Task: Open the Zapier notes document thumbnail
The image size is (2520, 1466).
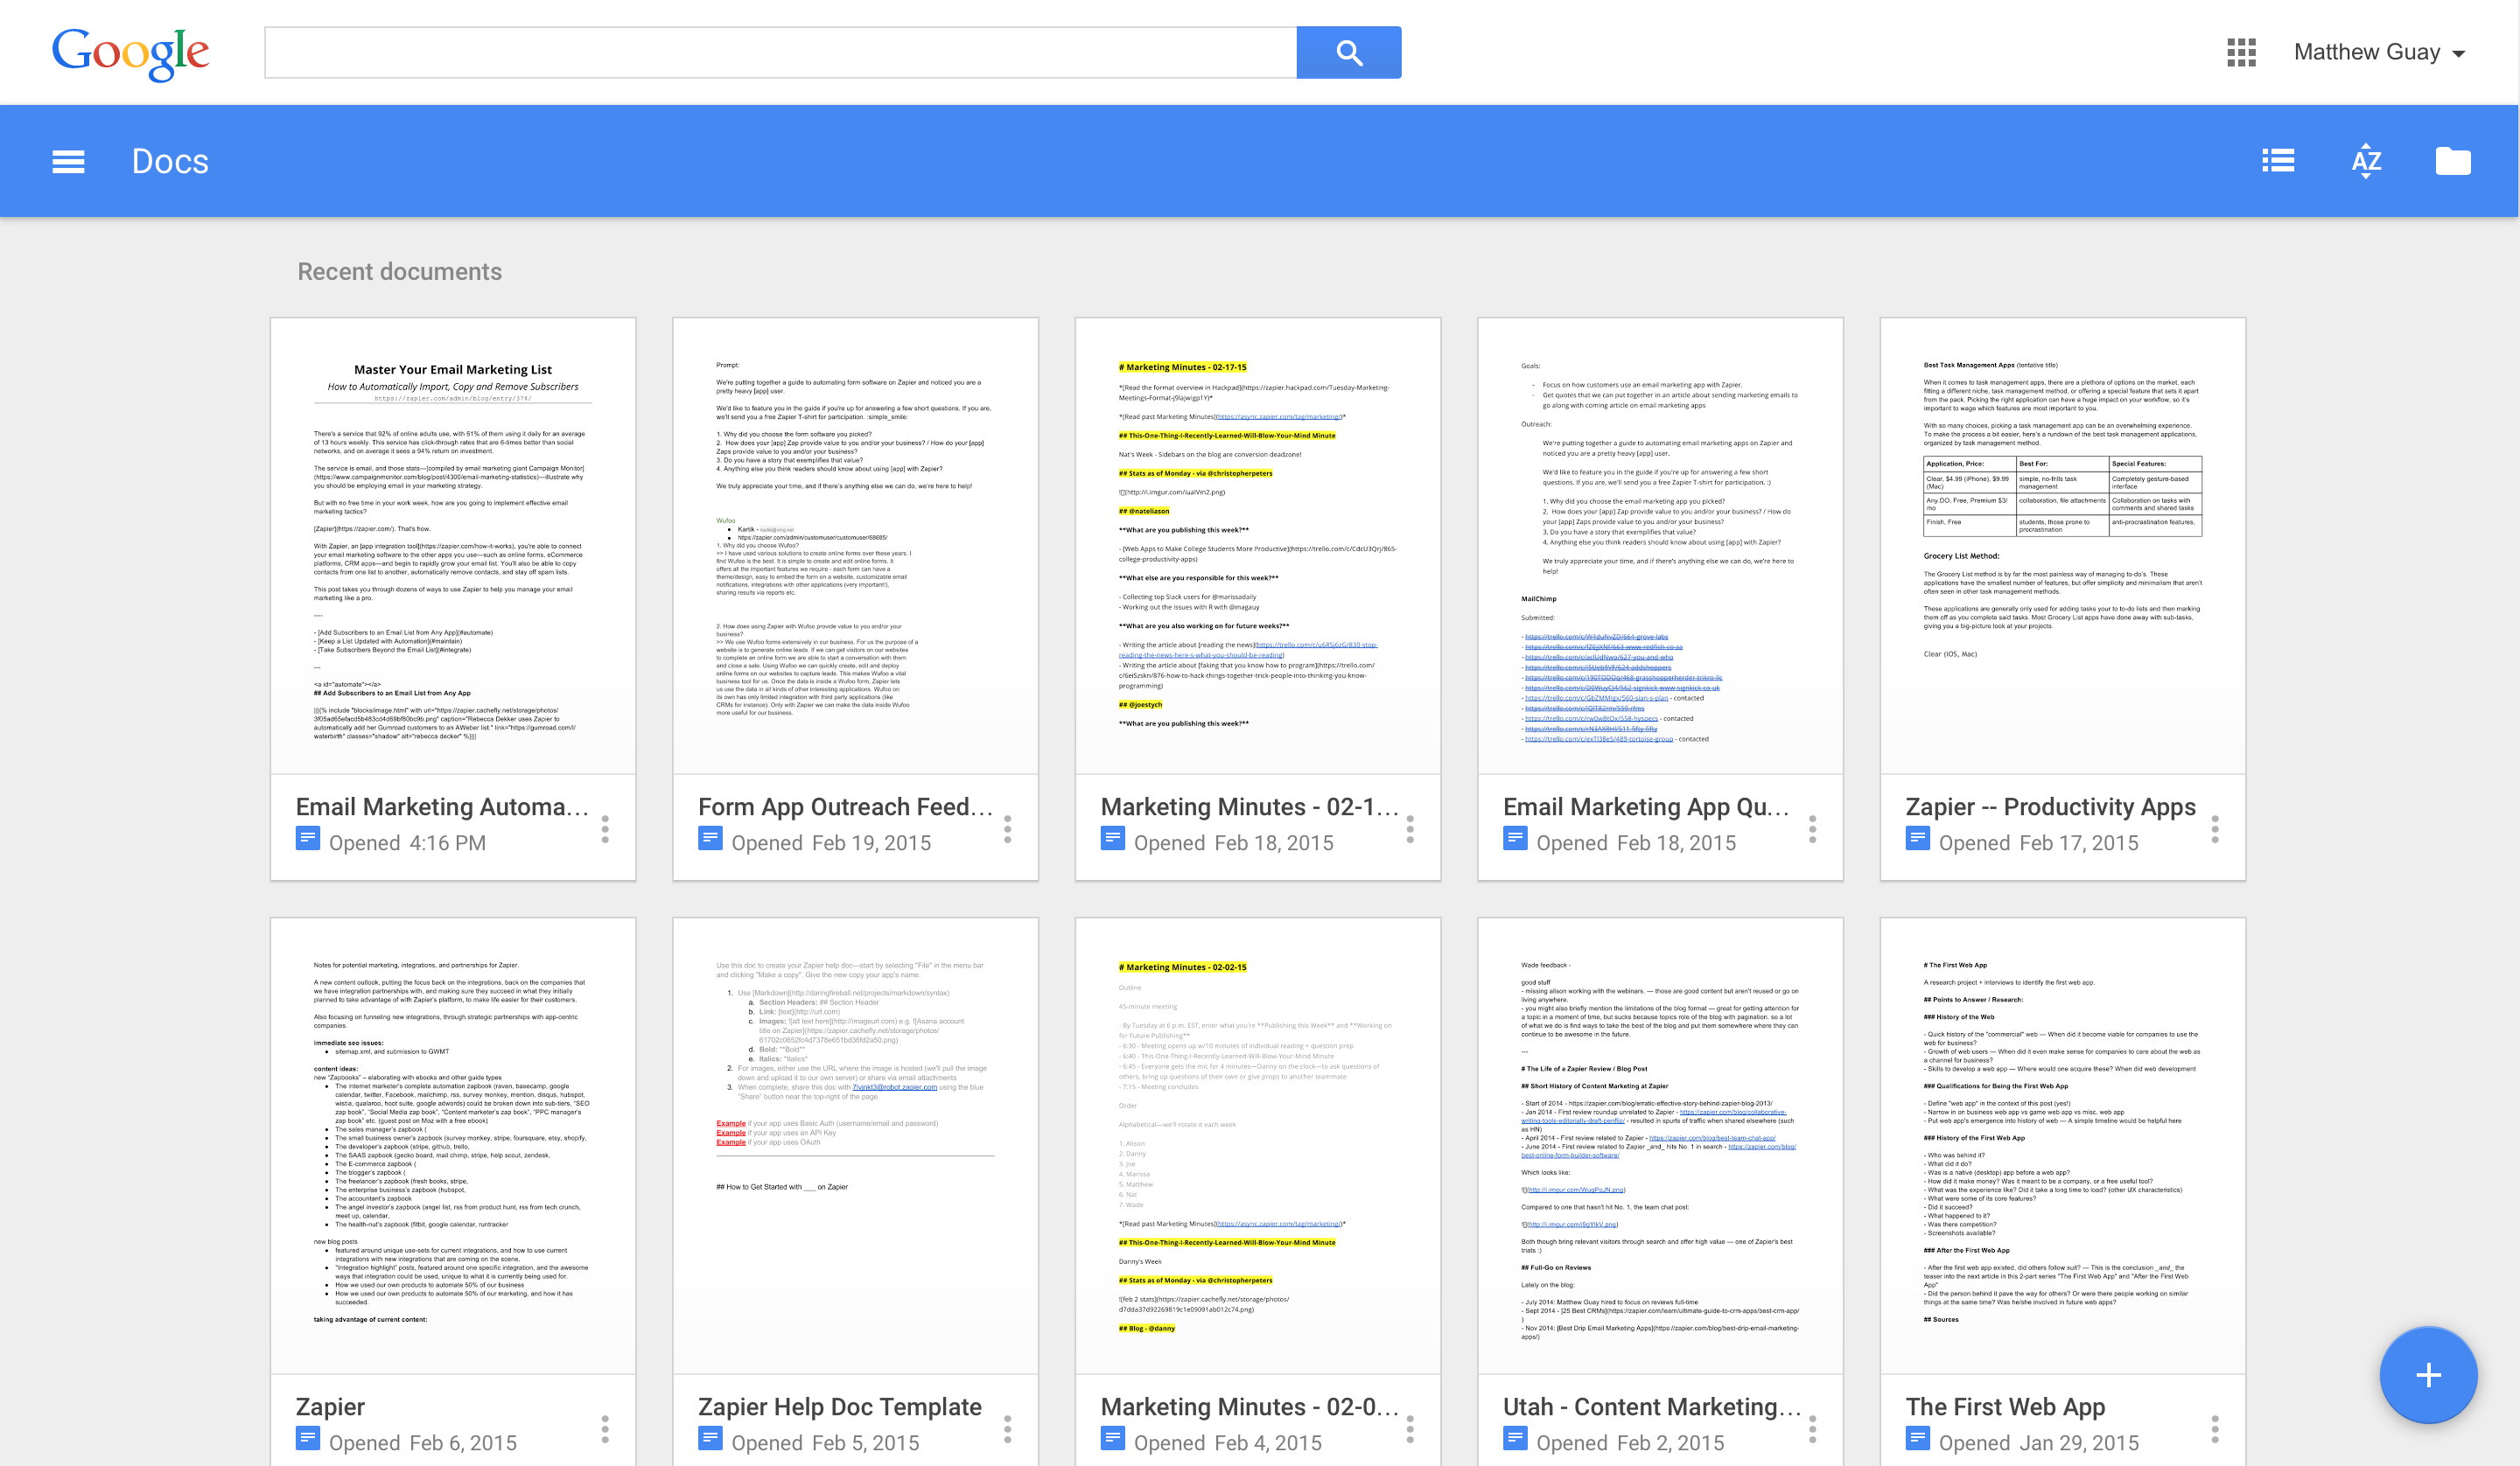Action: click(x=453, y=1146)
